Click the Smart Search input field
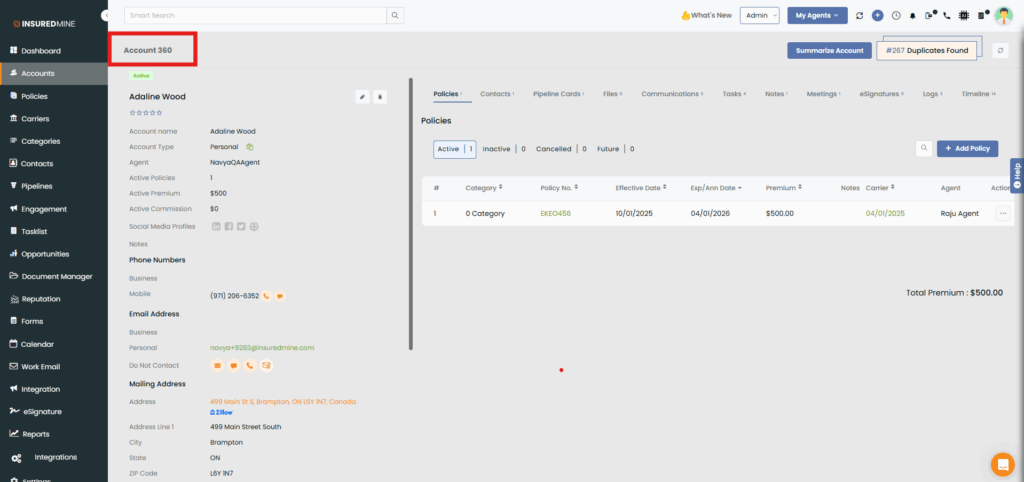 pyautogui.click(x=255, y=15)
